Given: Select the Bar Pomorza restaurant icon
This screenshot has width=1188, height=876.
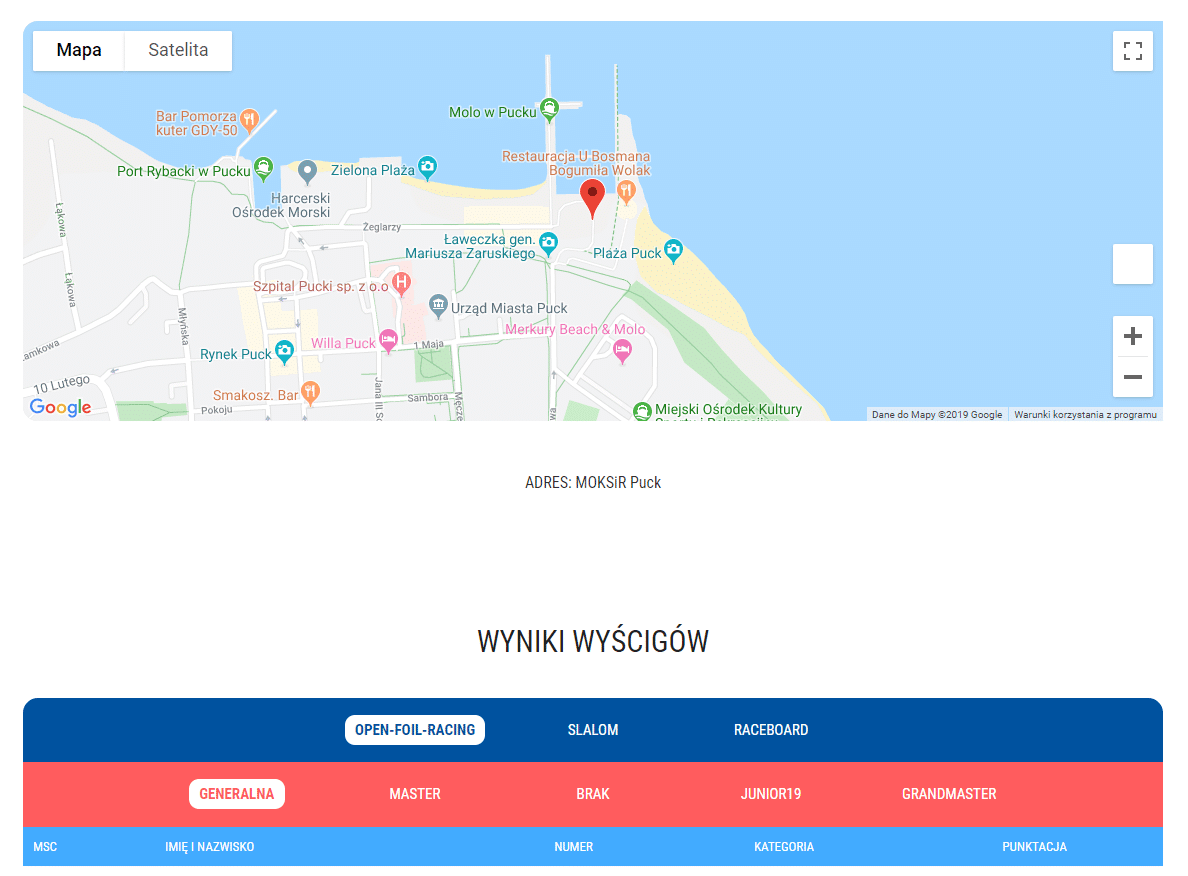Looking at the screenshot, I should [x=249, y=120].
